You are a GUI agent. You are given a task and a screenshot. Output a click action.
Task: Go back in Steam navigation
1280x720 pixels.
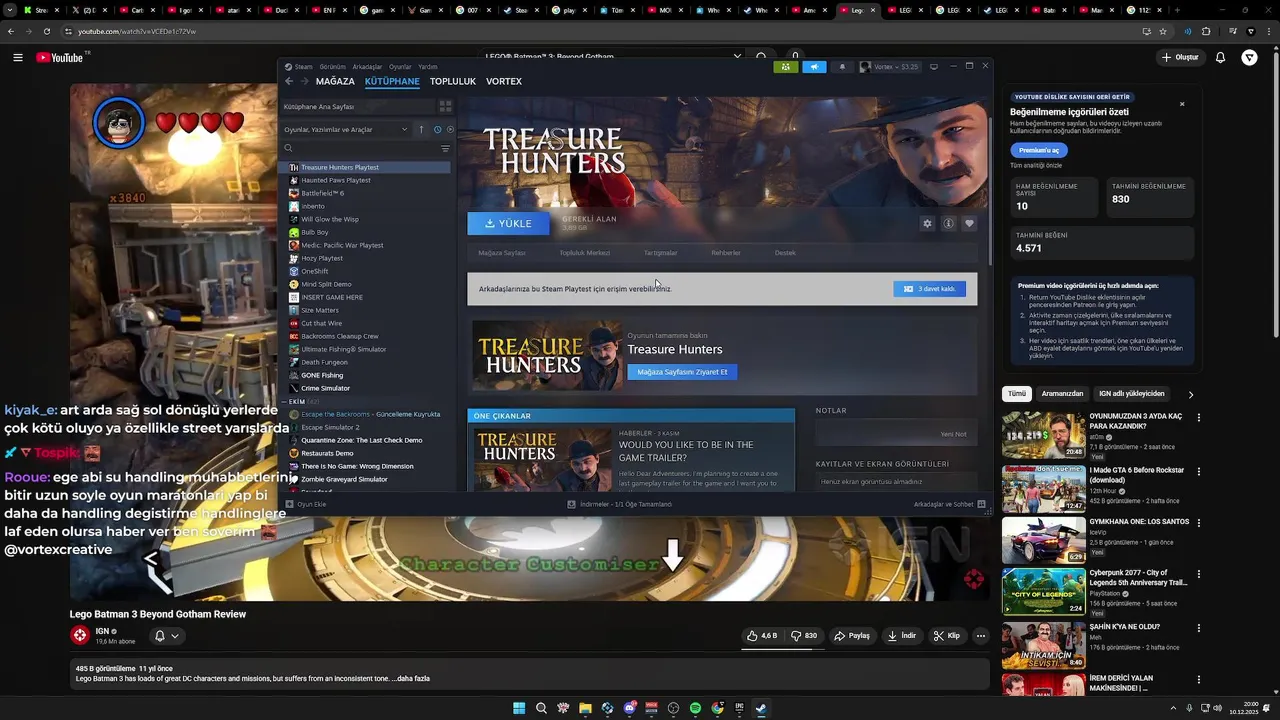(289, 81)
